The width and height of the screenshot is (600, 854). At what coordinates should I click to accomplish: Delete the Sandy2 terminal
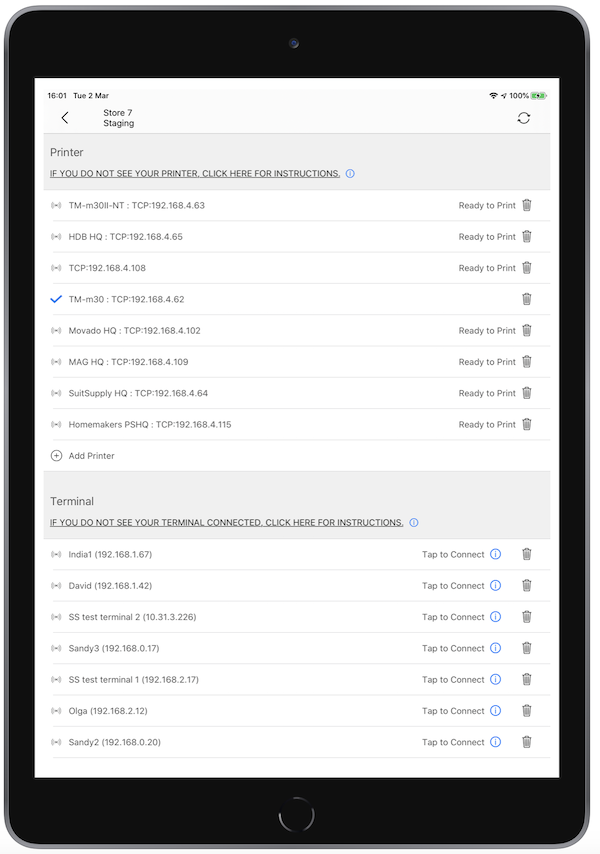tap(526, 742)
